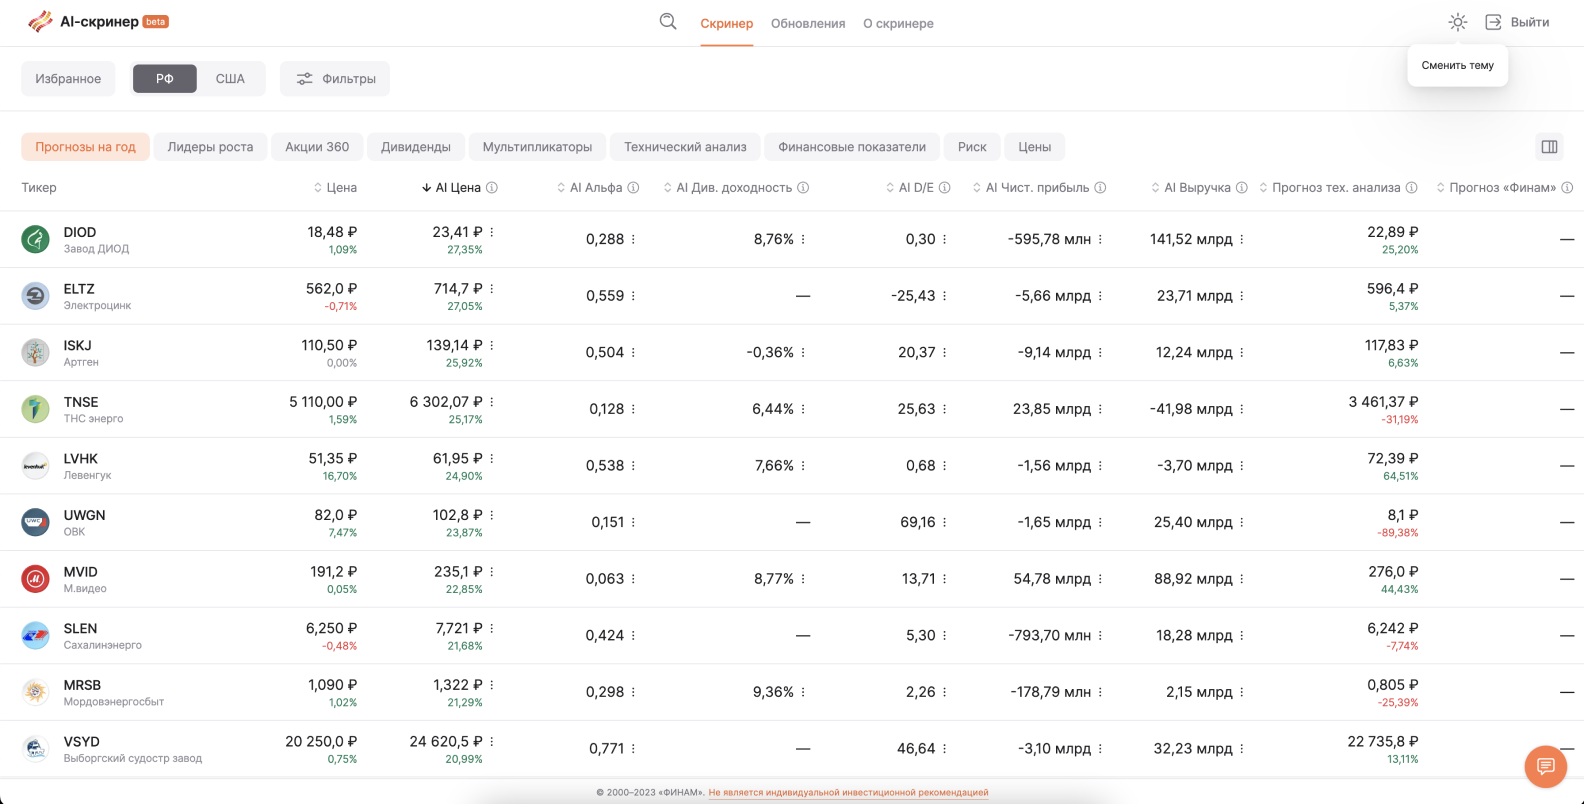Click the TNSE company logo
1584x804 pixels.
35,409
